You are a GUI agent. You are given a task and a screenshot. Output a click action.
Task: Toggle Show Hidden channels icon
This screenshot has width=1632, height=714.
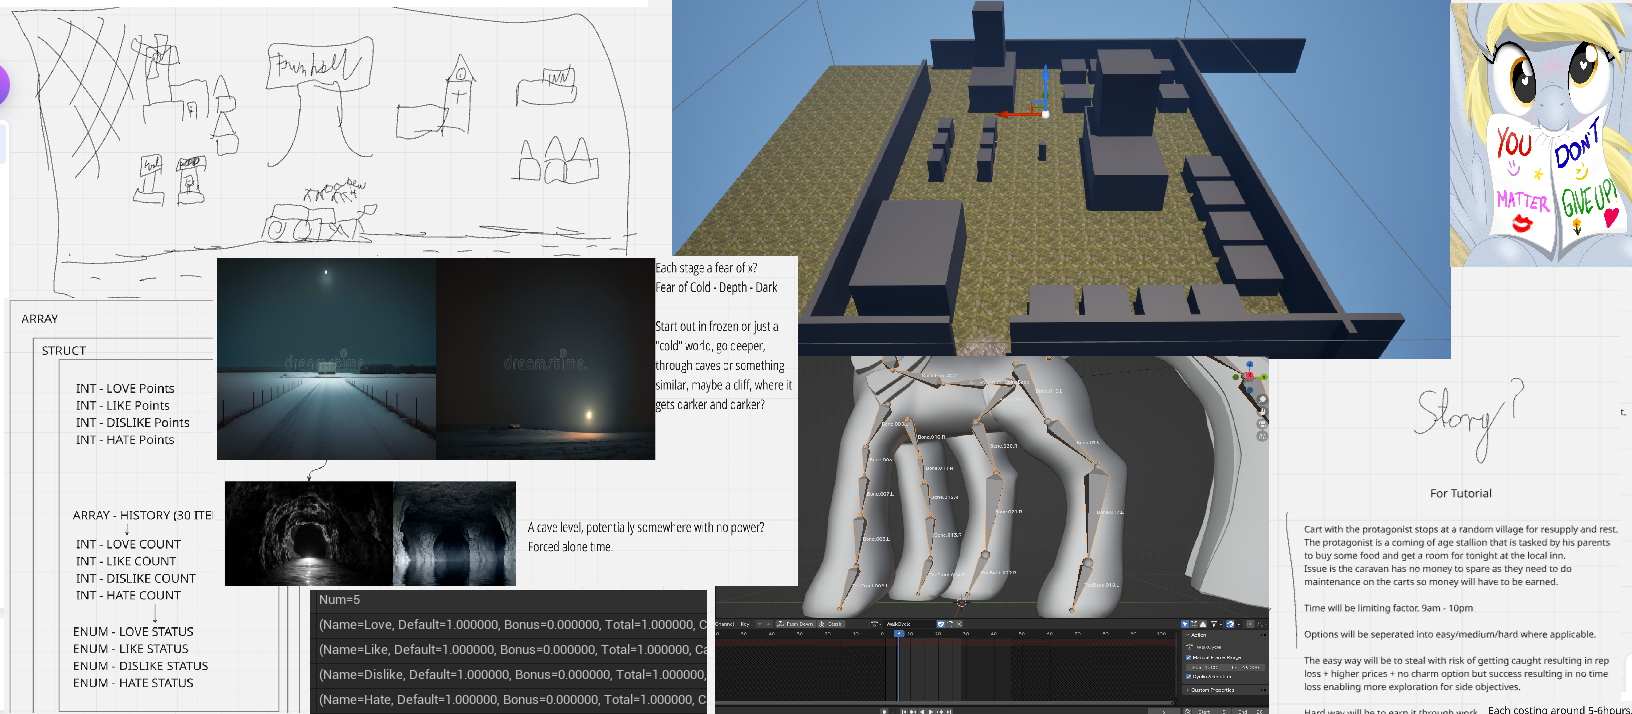(x=1194, y=624)
